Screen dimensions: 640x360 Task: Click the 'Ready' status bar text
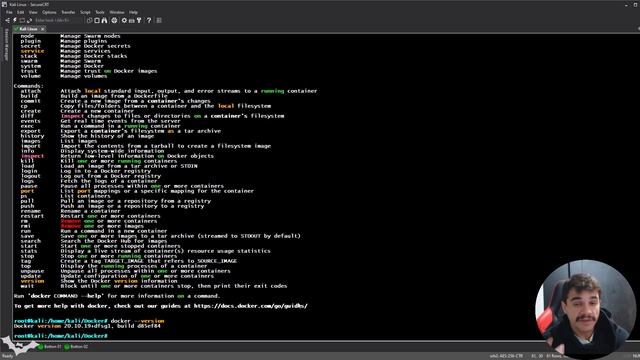pos(8,356)
